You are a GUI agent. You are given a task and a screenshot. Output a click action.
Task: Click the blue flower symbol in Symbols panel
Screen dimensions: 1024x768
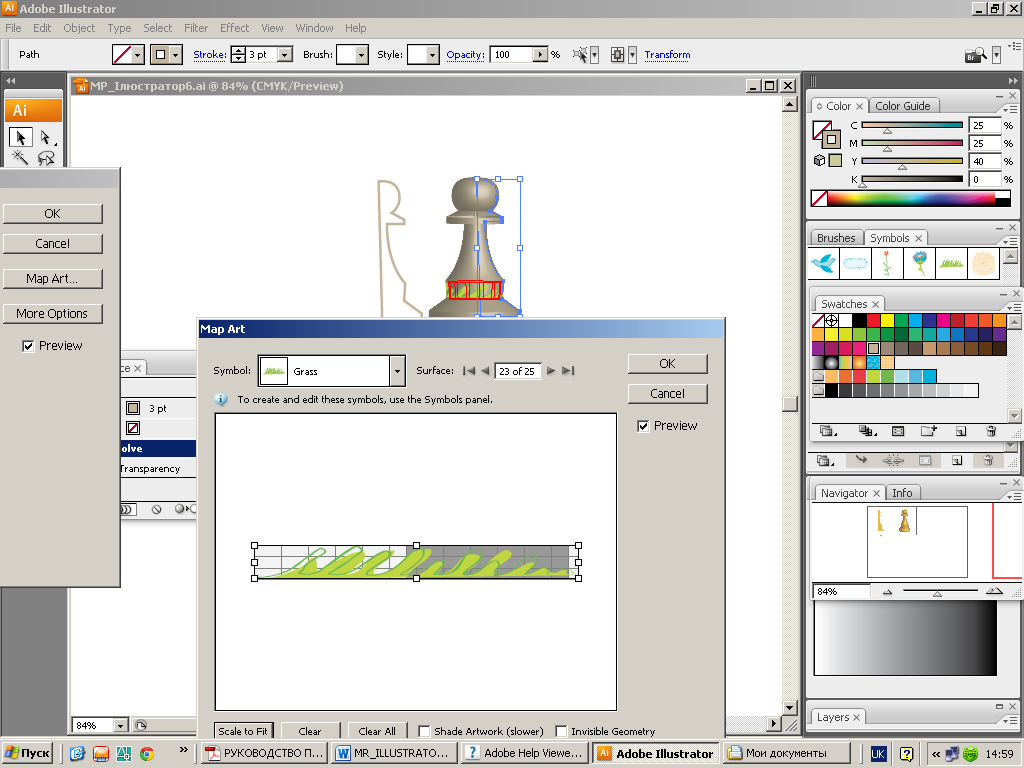920,263
